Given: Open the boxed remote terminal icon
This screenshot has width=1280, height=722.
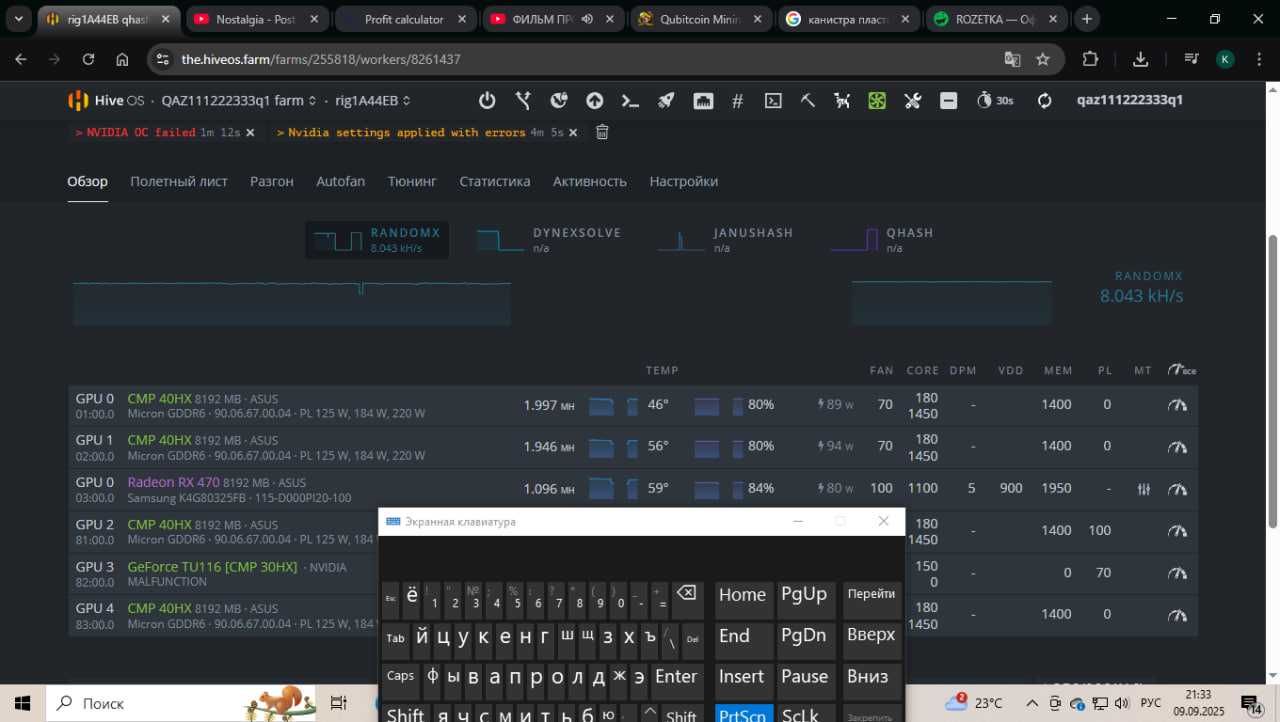Looking at the screenshot, I should pyautogui.click(x=773, y=100).
